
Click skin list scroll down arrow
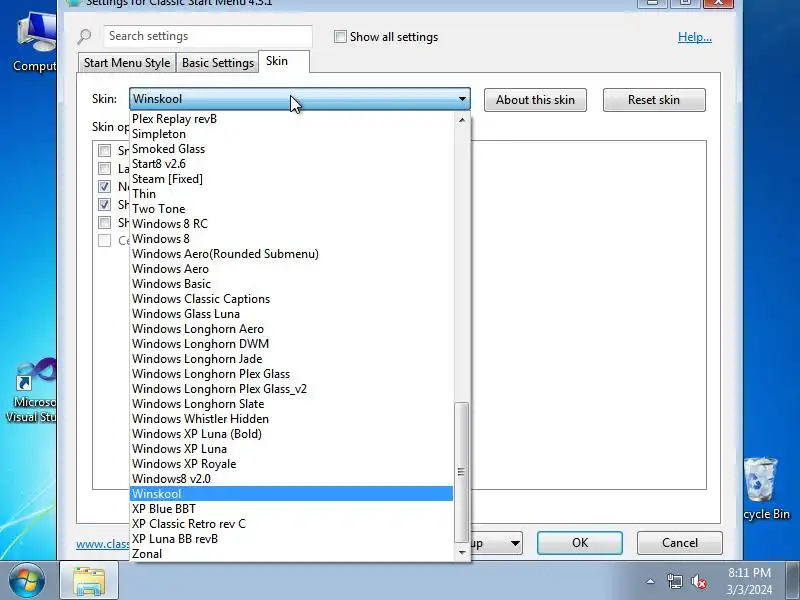462,553
